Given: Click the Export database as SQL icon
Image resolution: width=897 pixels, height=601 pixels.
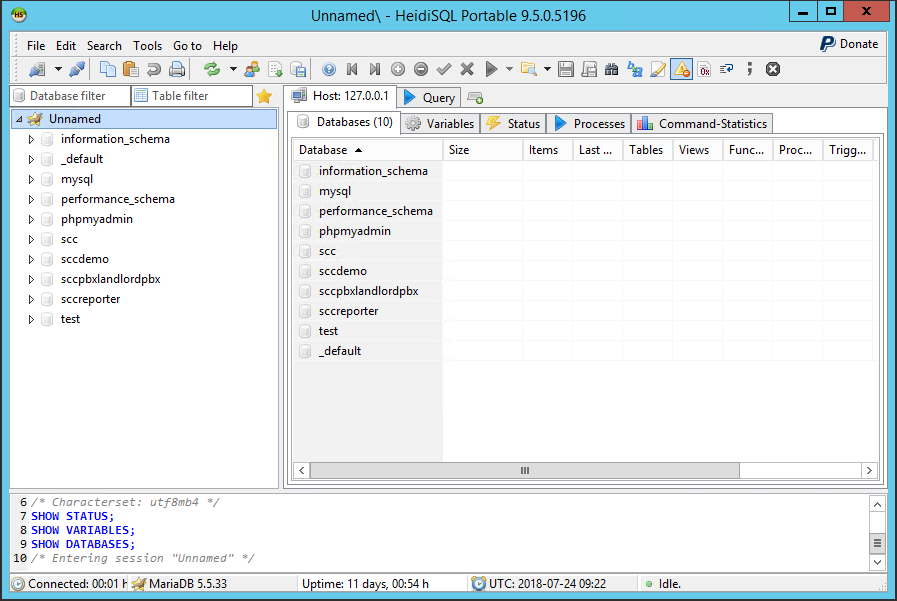Looking at the screenshot, I should point(298,70).
